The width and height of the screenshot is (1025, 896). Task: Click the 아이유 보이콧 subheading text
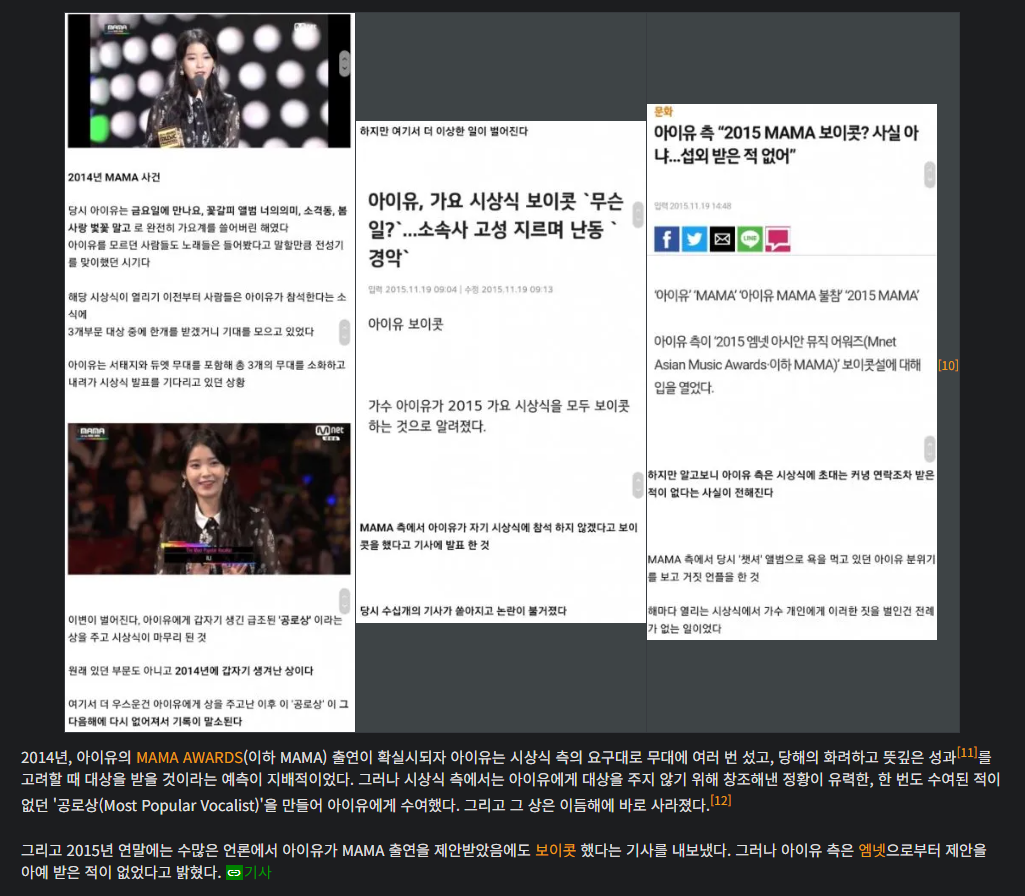pyautogui.click(x=405, y=324)
